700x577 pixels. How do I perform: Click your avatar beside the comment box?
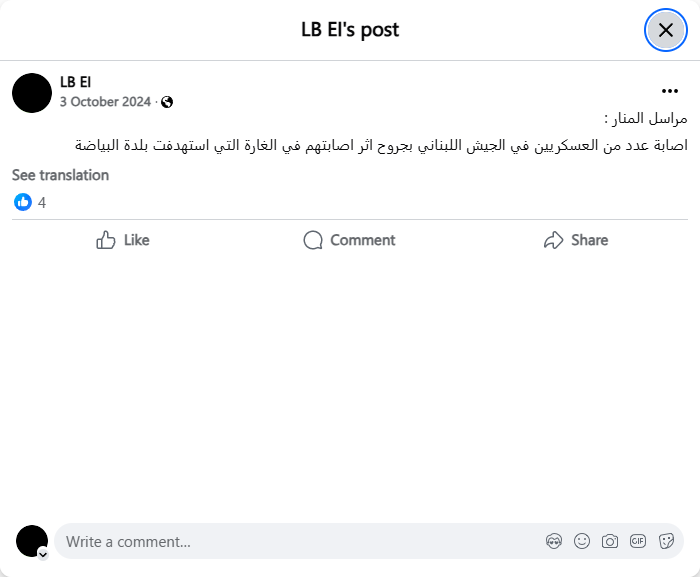pos(32,540)
